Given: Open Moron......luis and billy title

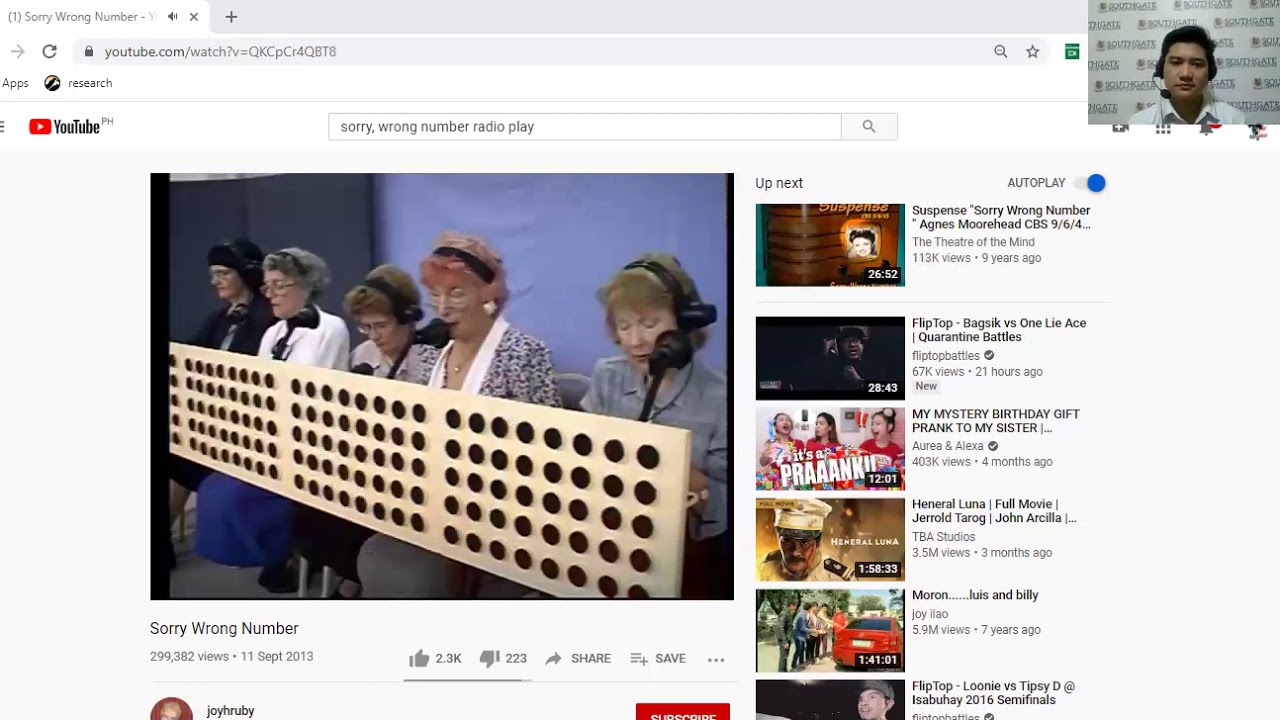Looking at the screenshot, I should (975, 595).
